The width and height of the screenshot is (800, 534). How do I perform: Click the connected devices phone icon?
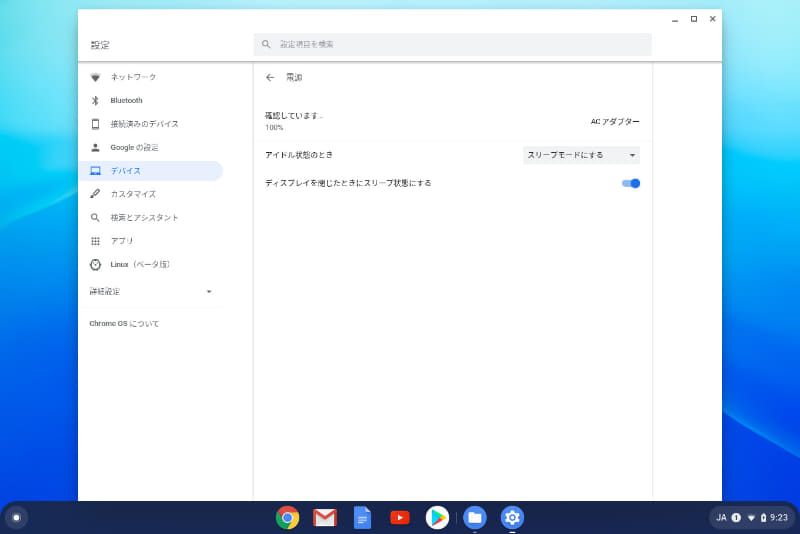(95, 124)
